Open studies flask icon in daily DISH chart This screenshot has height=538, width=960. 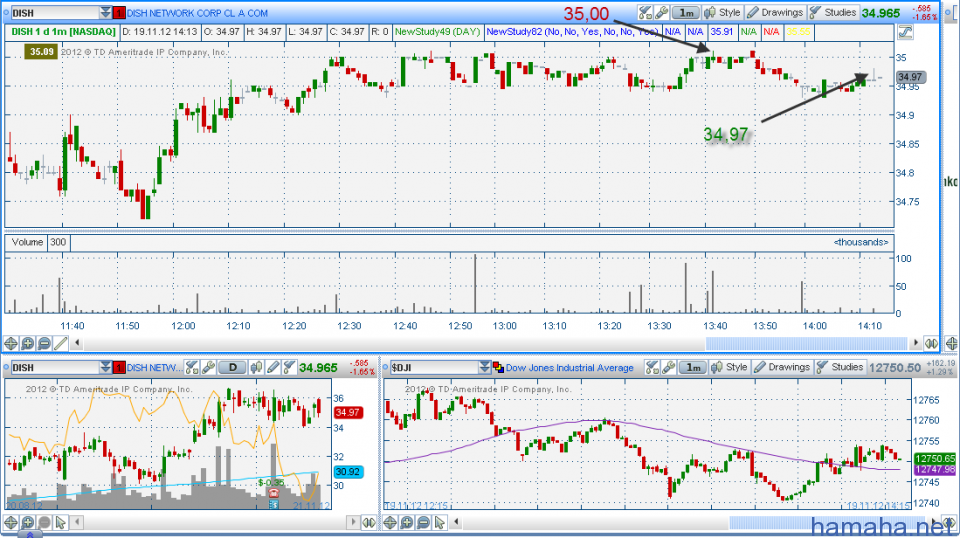288,367
